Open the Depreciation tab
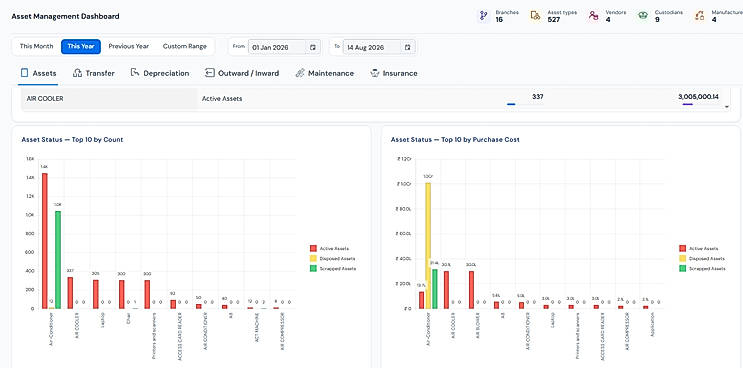 (160, 73)
